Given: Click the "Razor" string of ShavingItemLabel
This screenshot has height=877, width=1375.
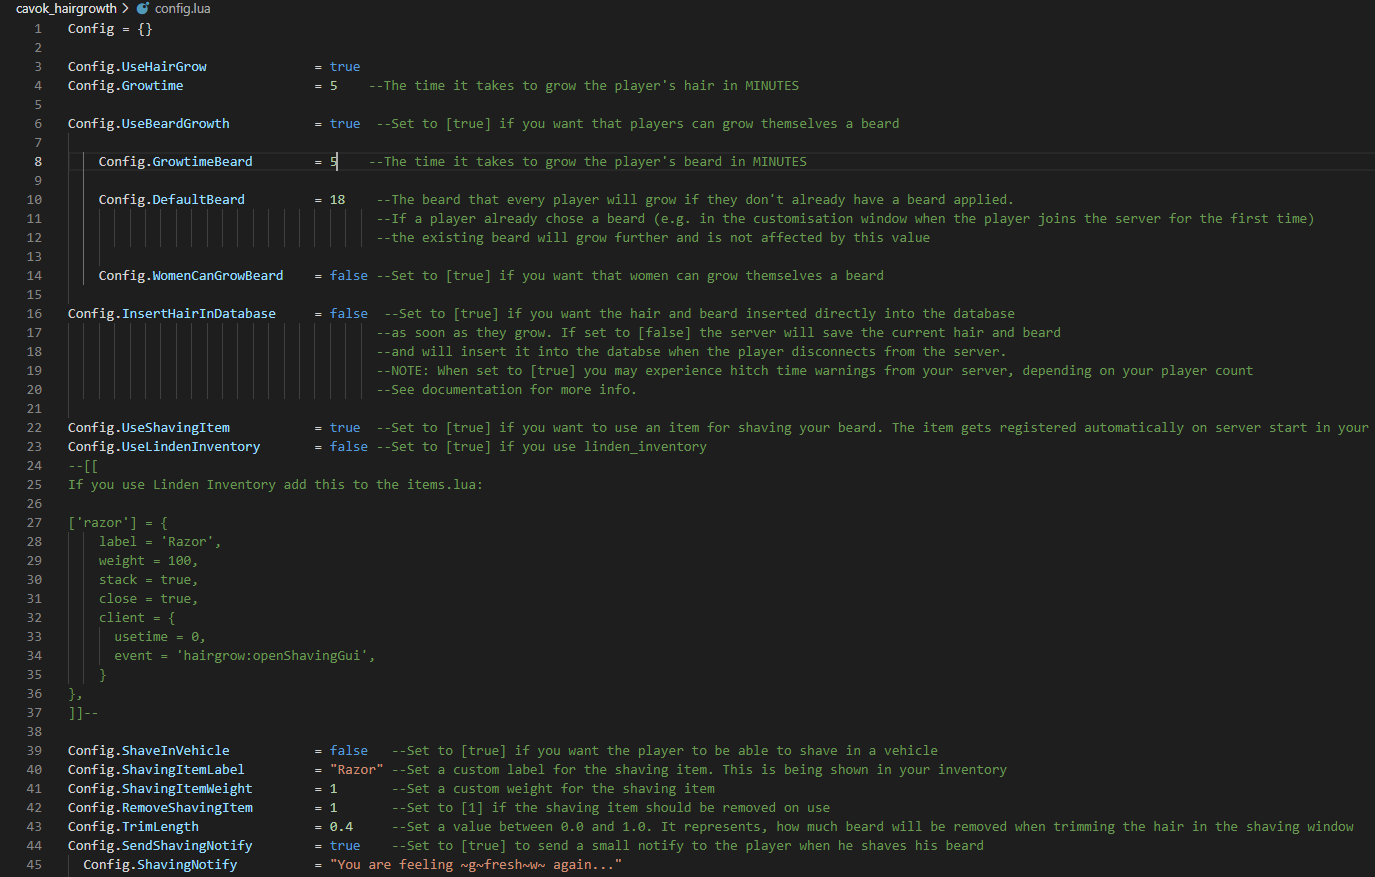Looking at the screenshot, I should 357,769.
